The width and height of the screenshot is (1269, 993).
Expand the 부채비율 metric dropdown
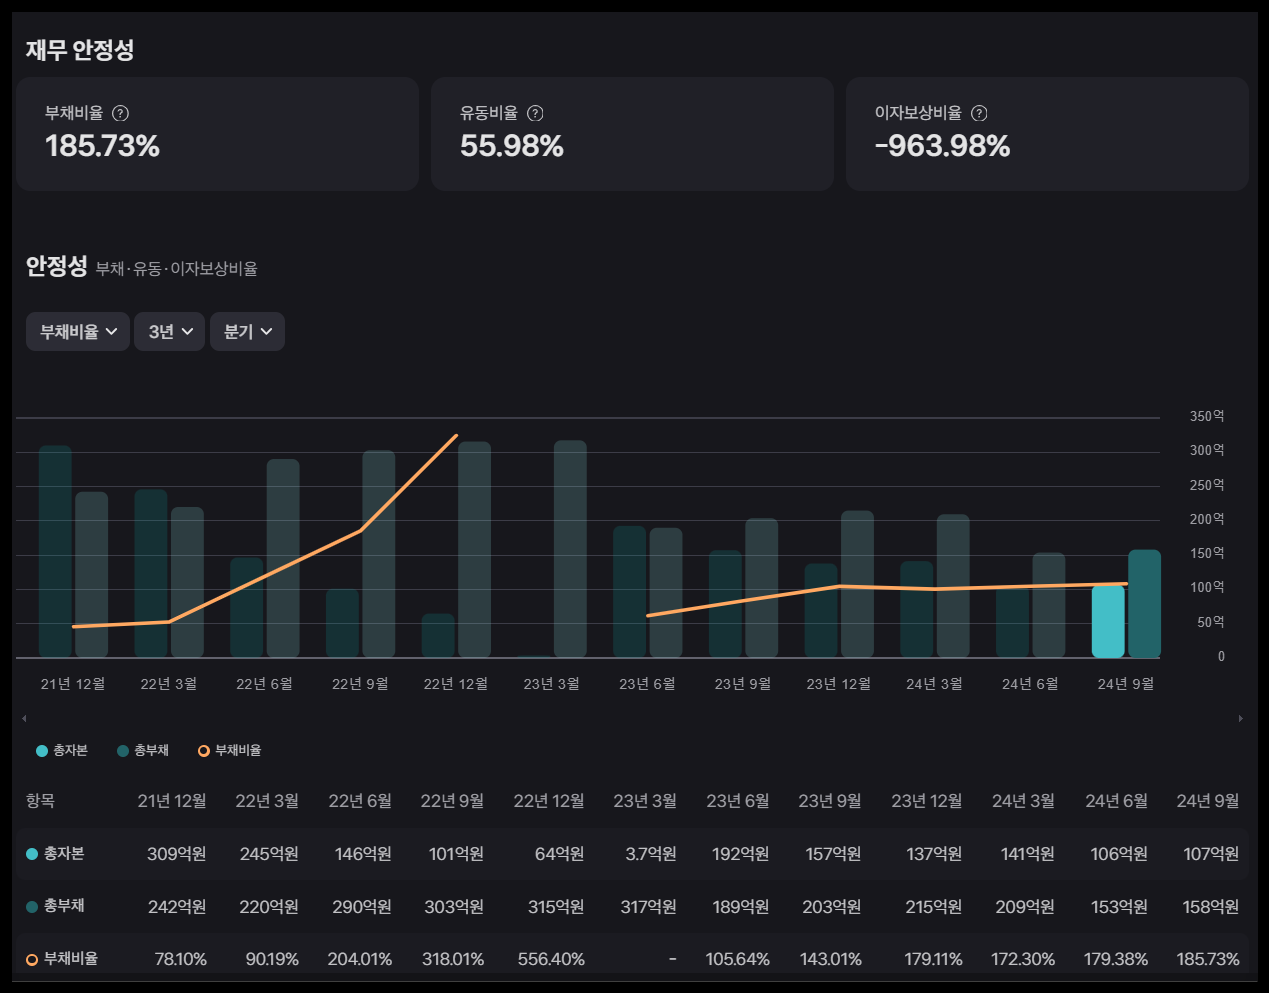(78, 332)
